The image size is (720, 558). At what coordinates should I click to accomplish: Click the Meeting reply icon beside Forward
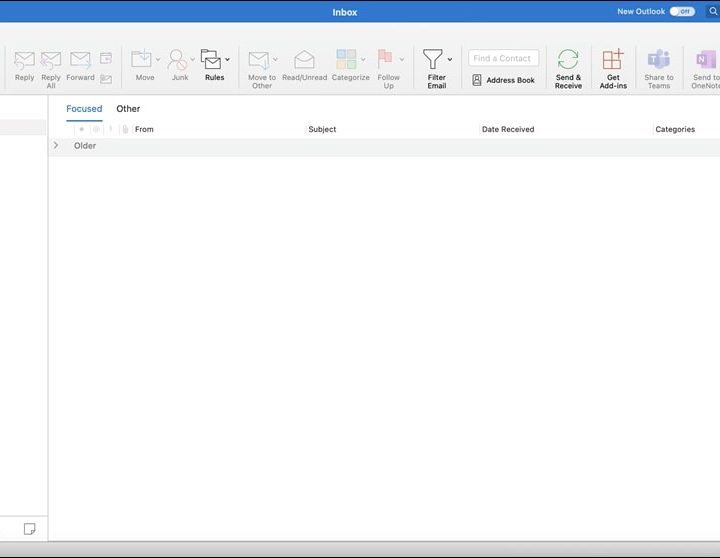pos(106,58)
